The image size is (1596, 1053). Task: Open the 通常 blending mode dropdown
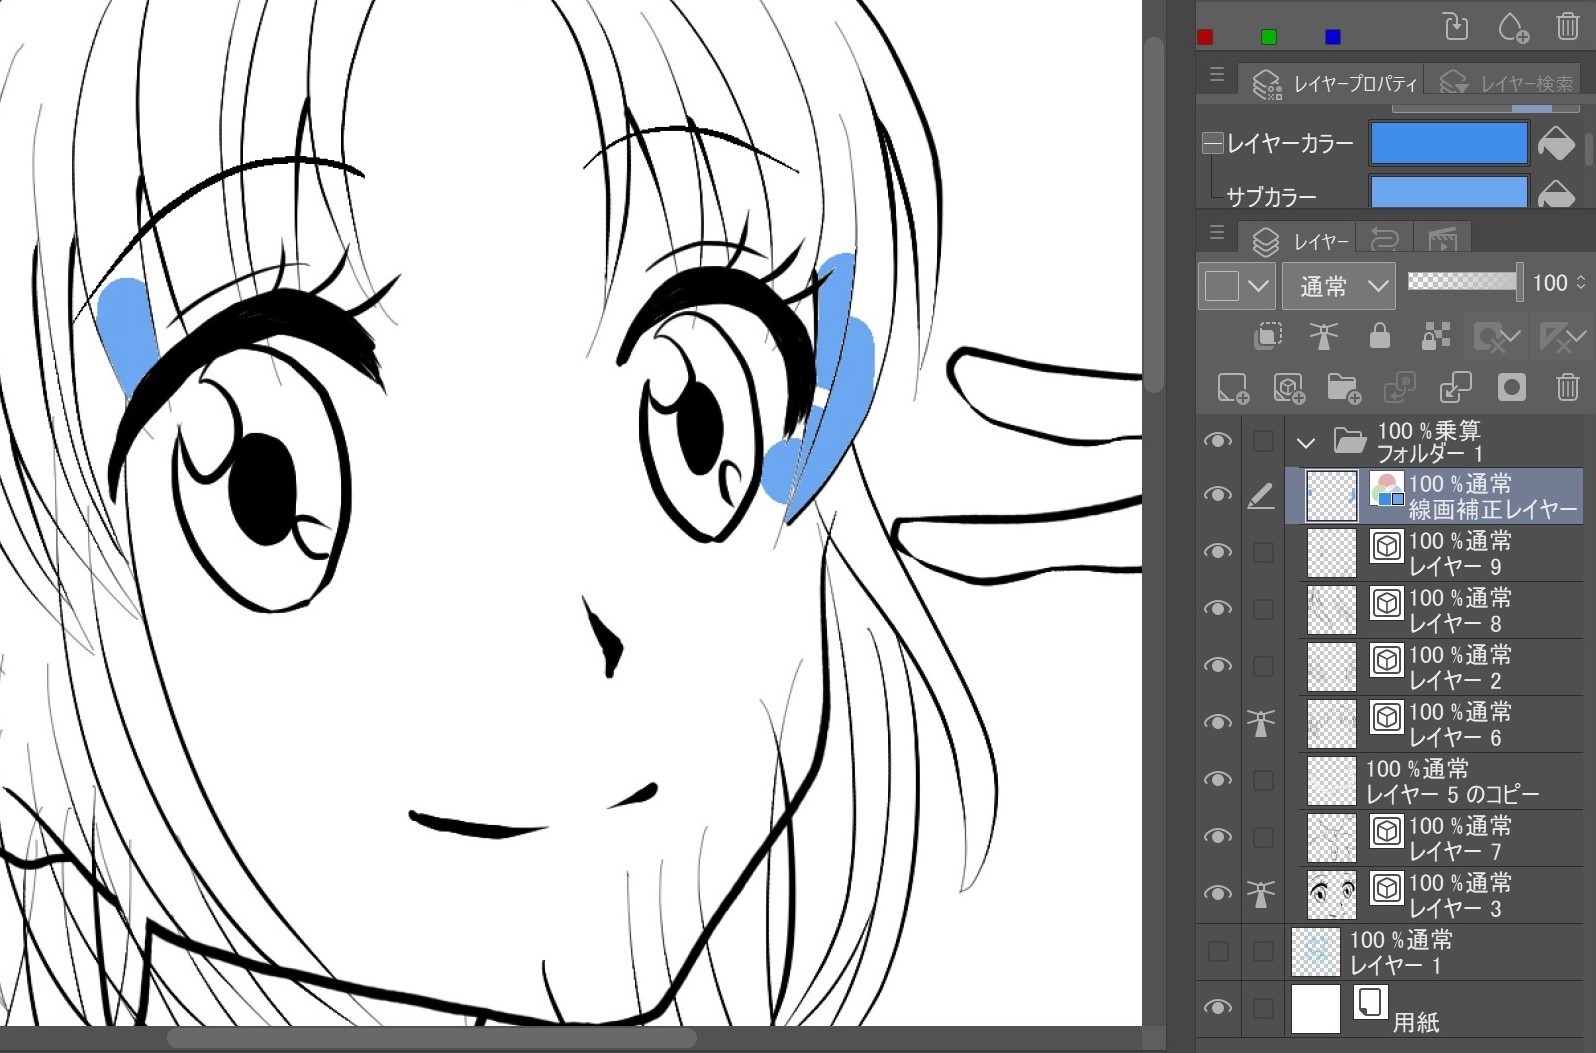[1339, 286]
